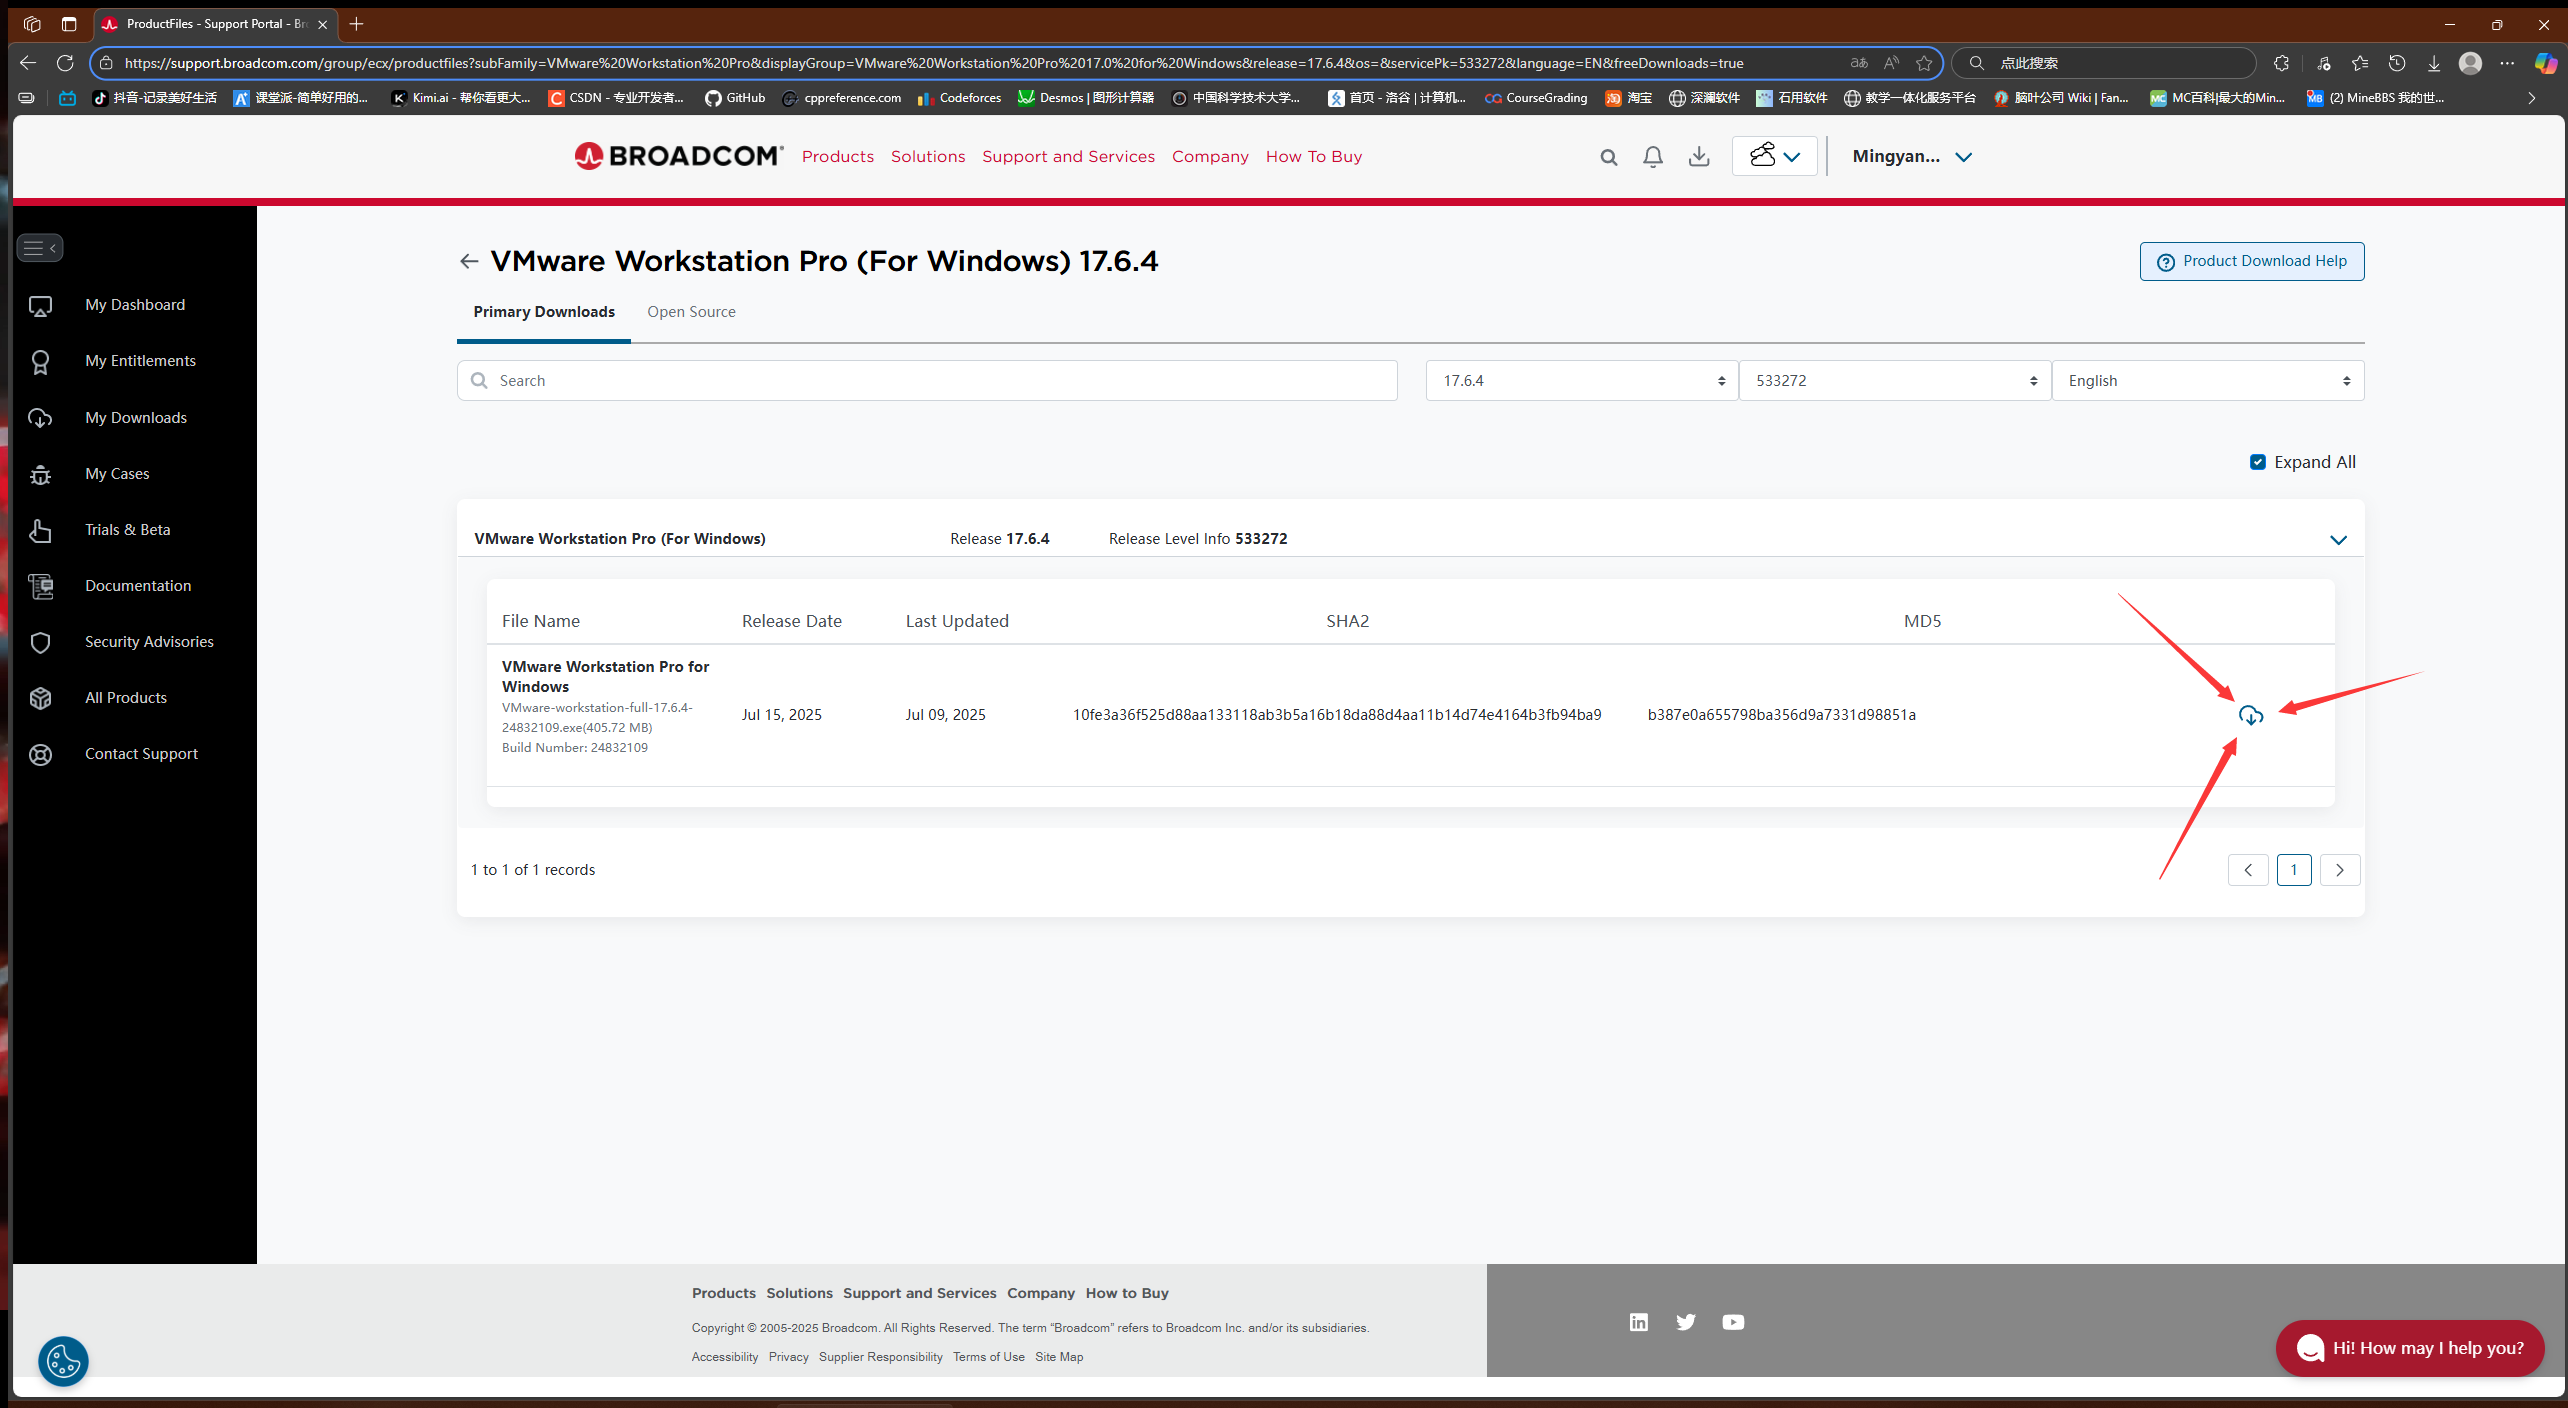Switch to the Open Source tab

tap(691, 311)
